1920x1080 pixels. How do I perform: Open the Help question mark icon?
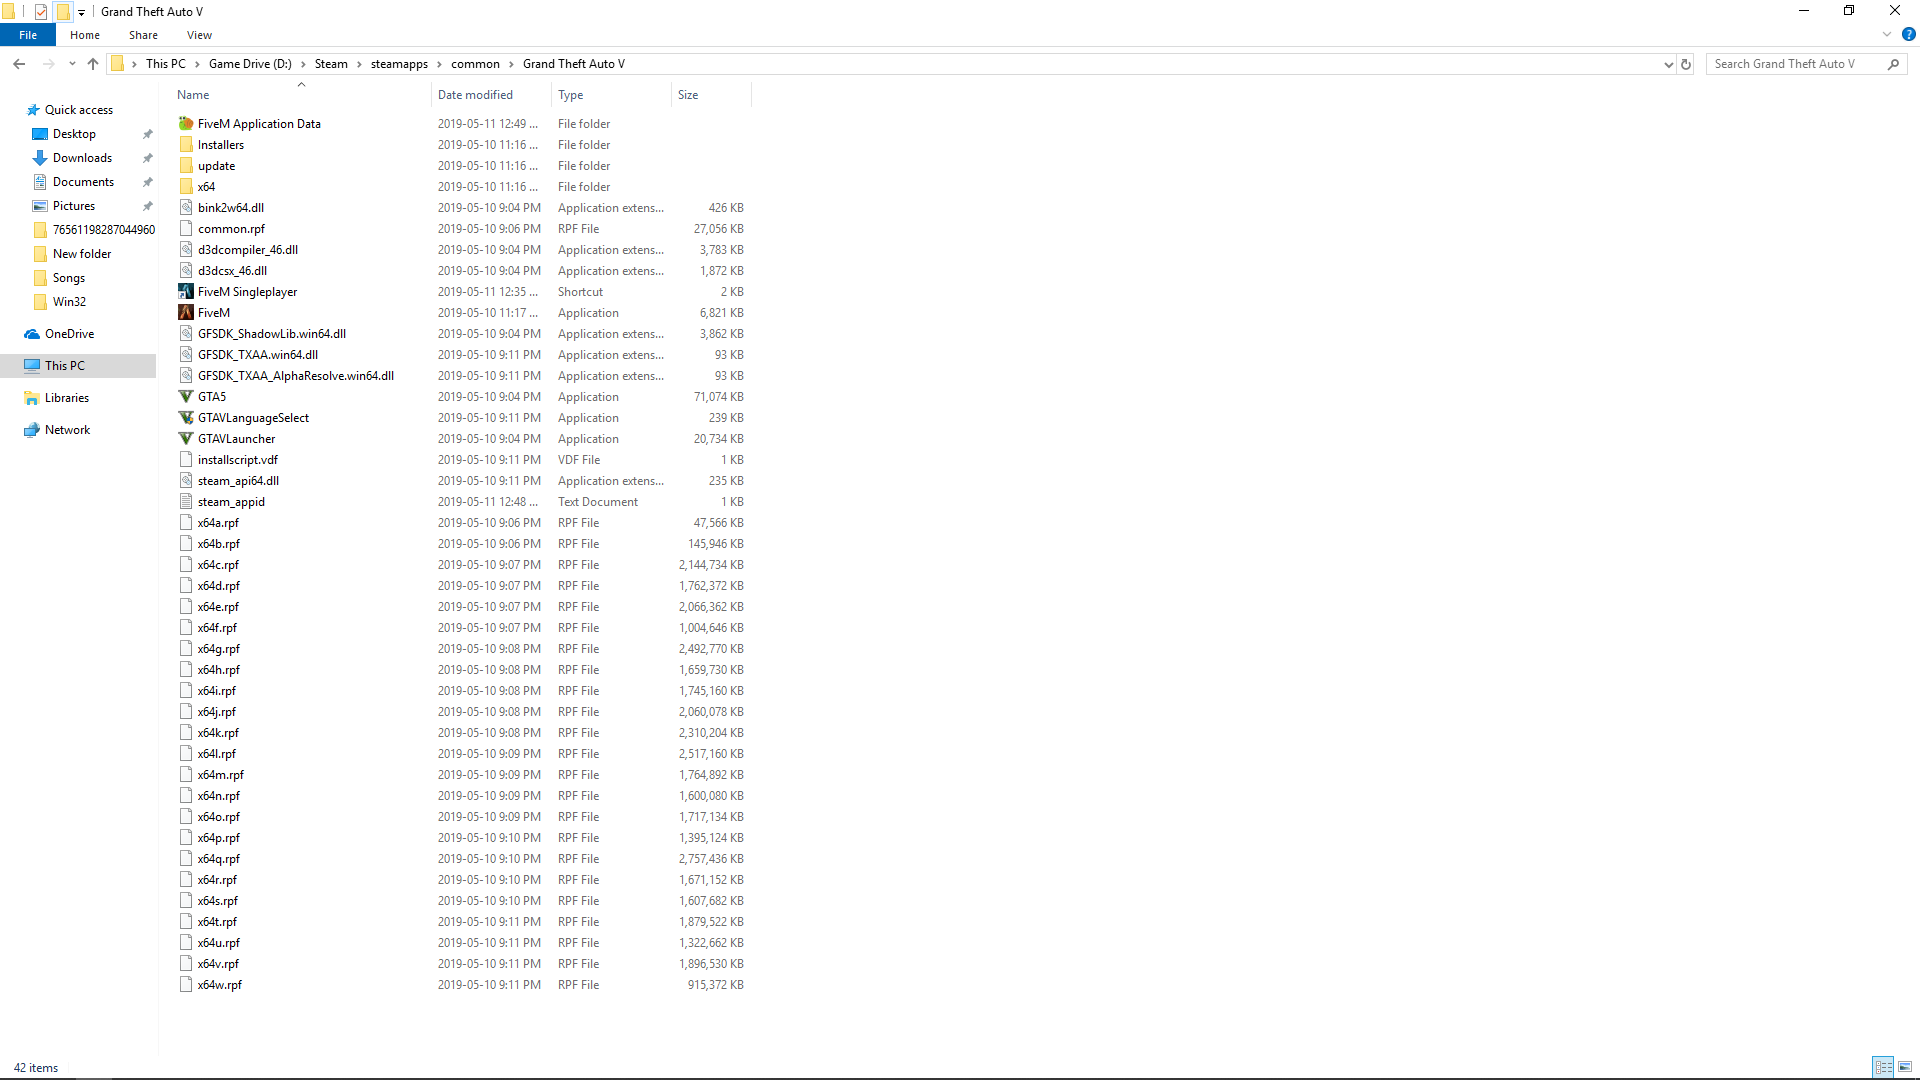click(x=1908, y=35)
